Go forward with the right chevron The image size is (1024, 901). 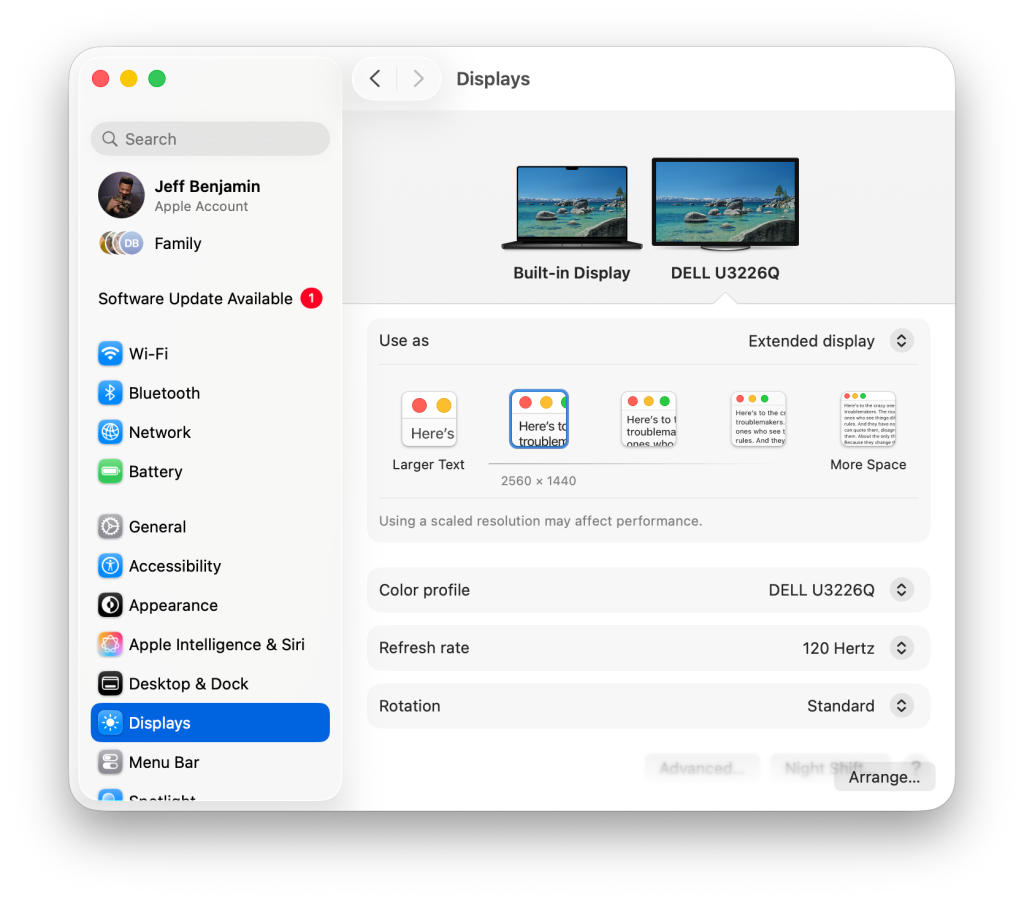pyautogui.click(x=419, y=79)
